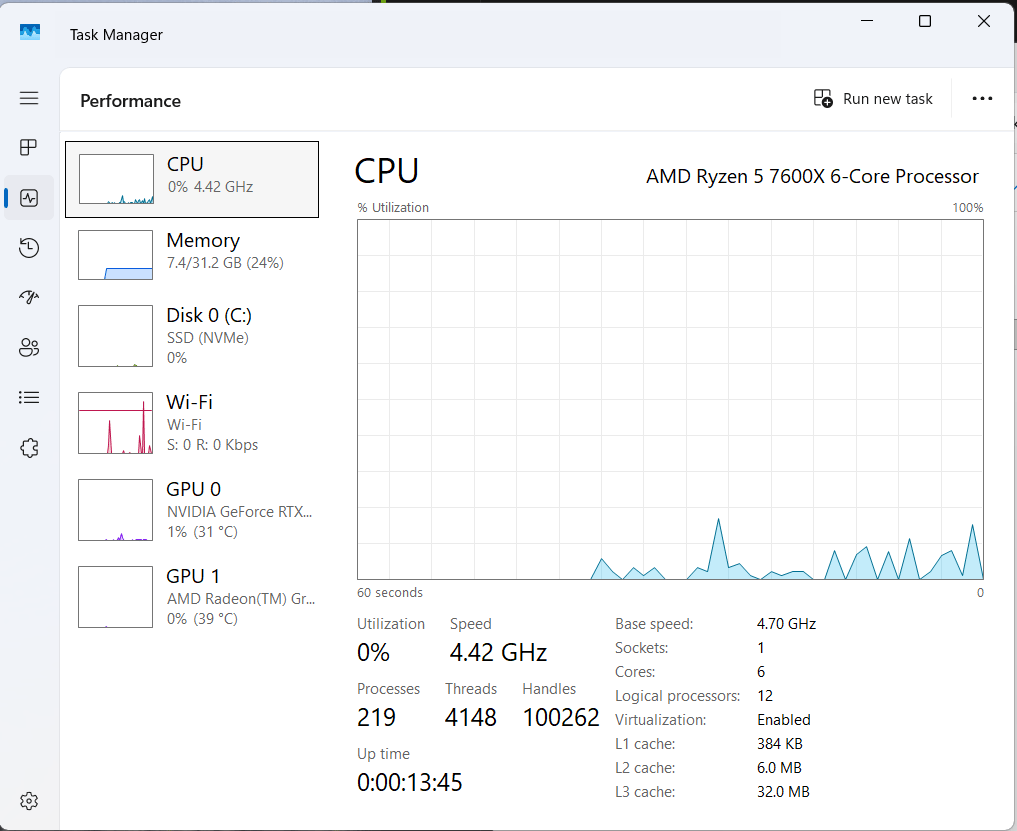Screen dimensions: 1017x831
Task: Click the Memory mini graph thumbnail
Action: [115, 255]
